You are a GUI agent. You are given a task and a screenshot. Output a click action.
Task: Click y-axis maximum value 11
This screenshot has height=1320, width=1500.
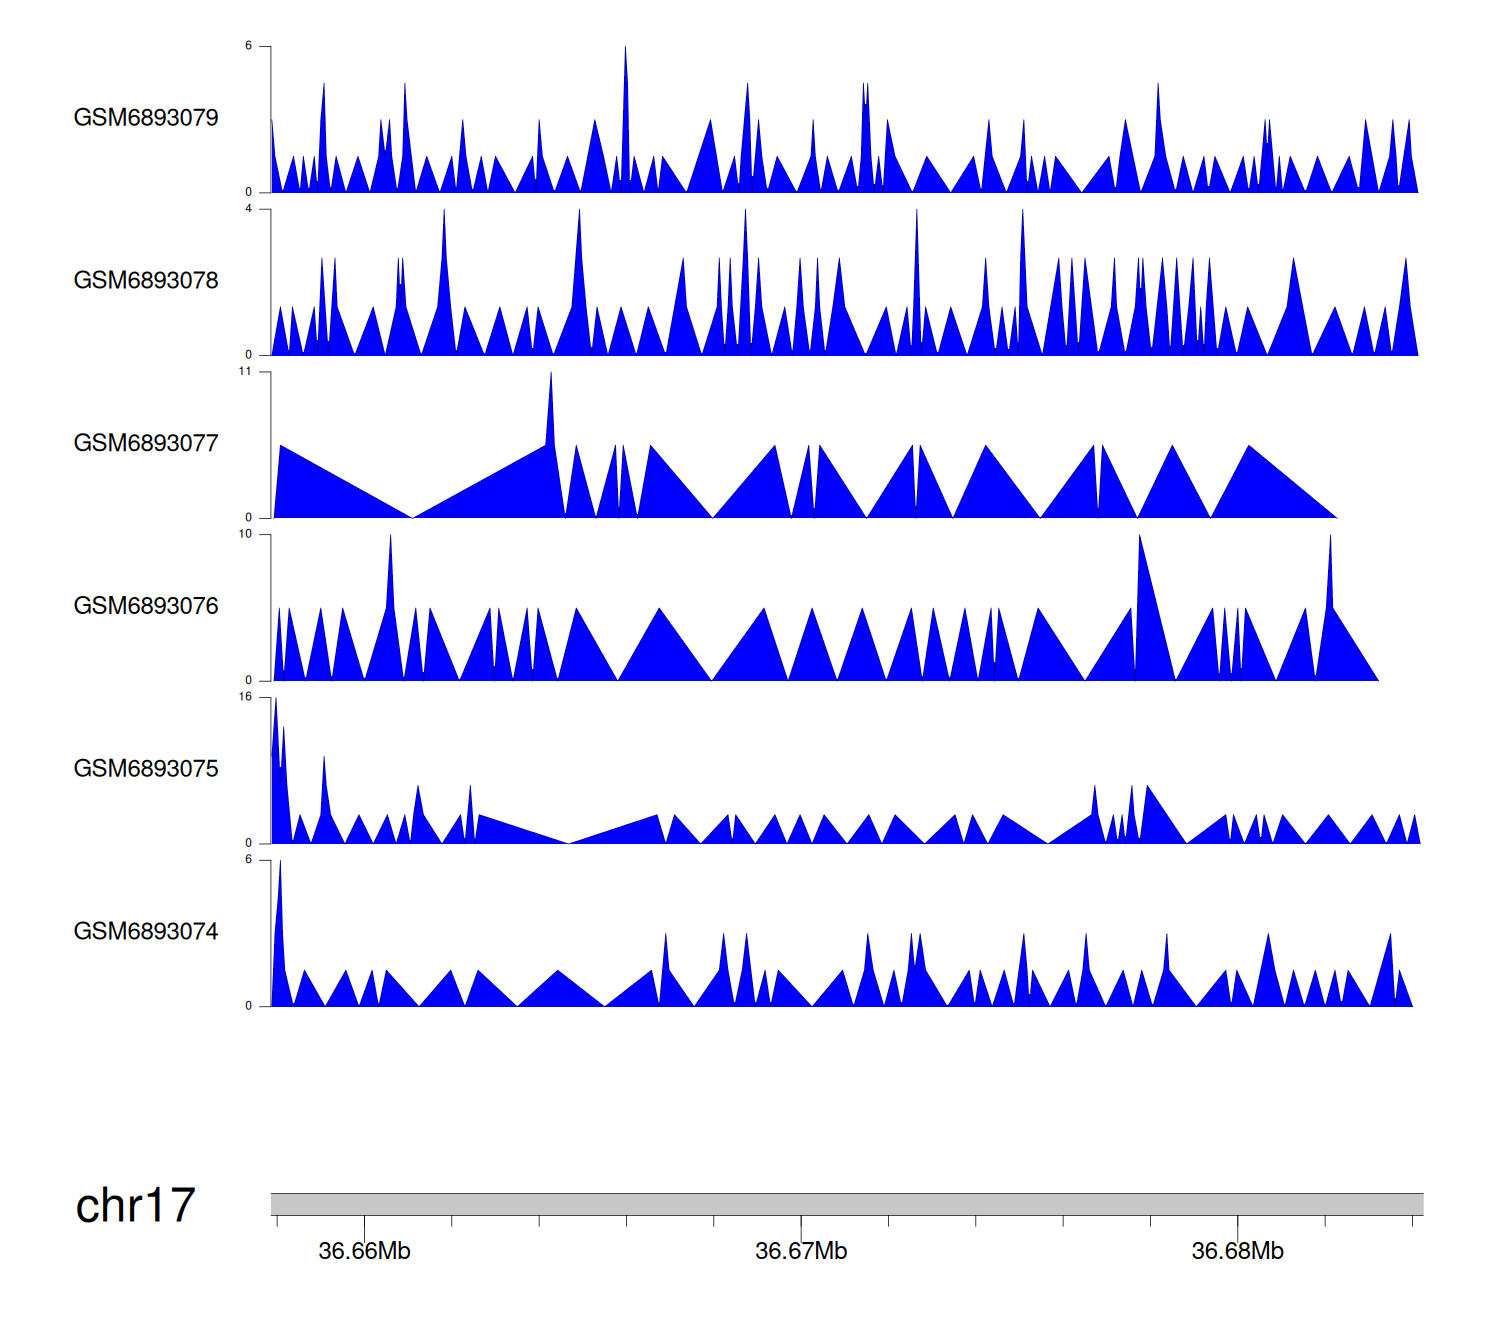click(x=245, y=372)
